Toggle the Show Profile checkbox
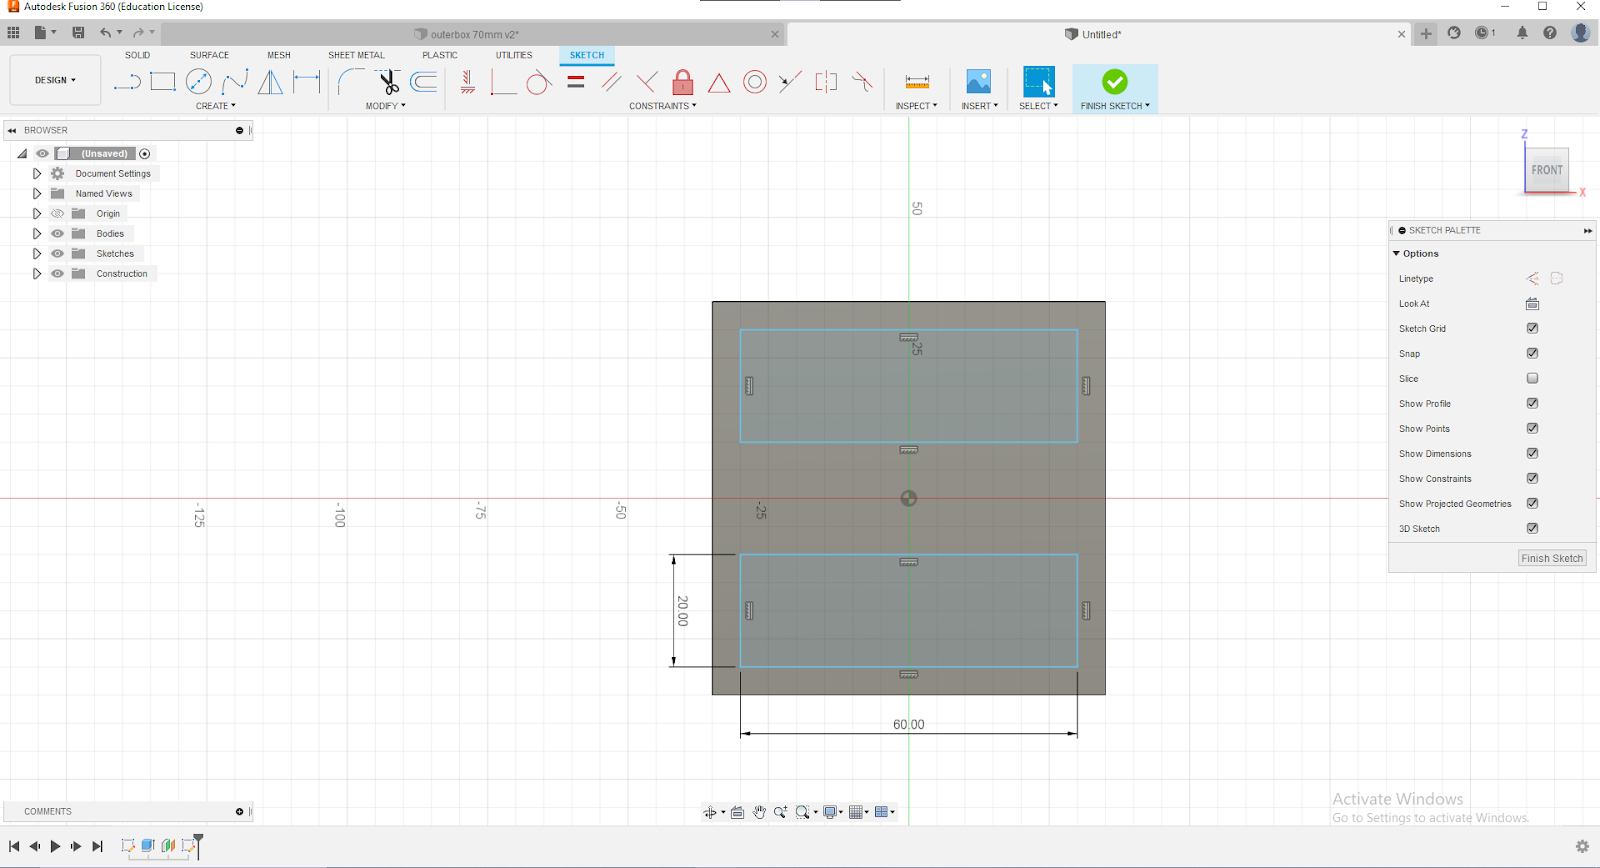Viewport: 1600px width, 868px height. tap(1532, 403)
